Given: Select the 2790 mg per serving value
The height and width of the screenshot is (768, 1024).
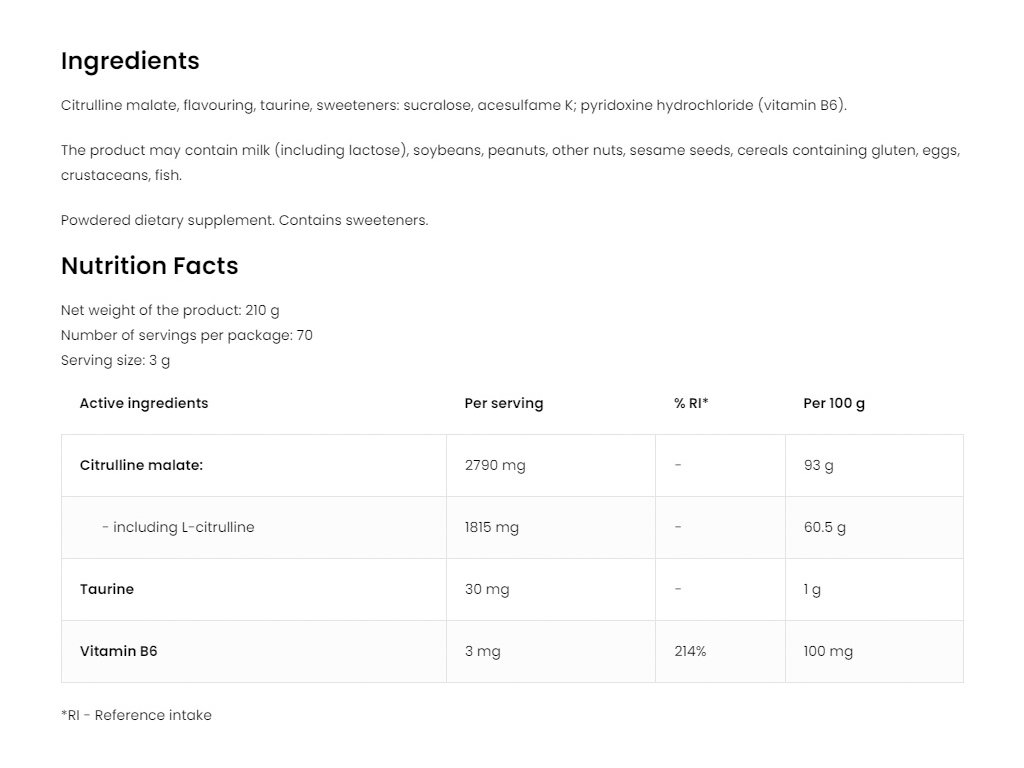Looking at the screenshot, I should [495, 465].
